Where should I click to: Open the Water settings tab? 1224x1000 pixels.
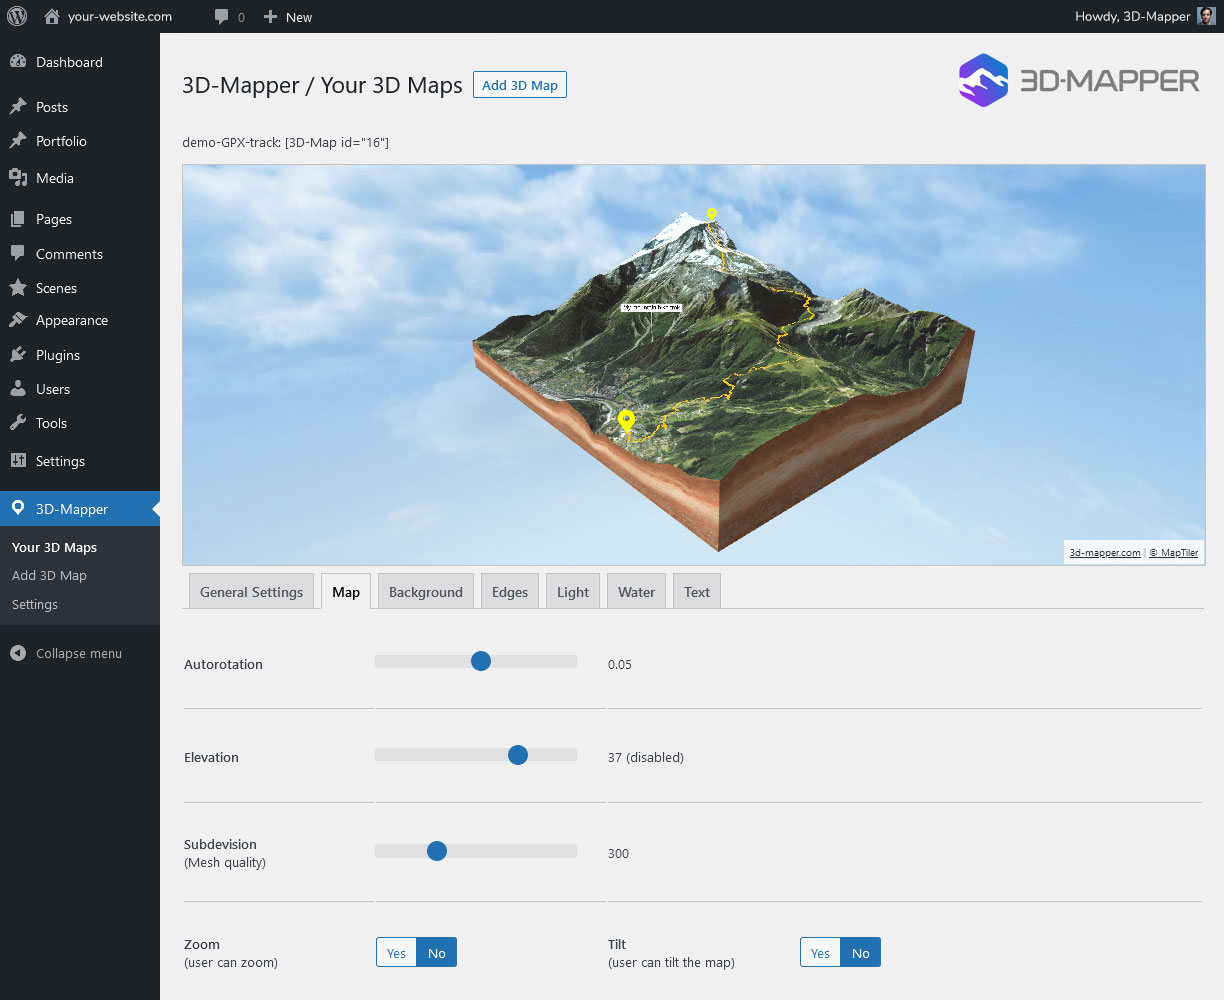click(x=636, y=591)
